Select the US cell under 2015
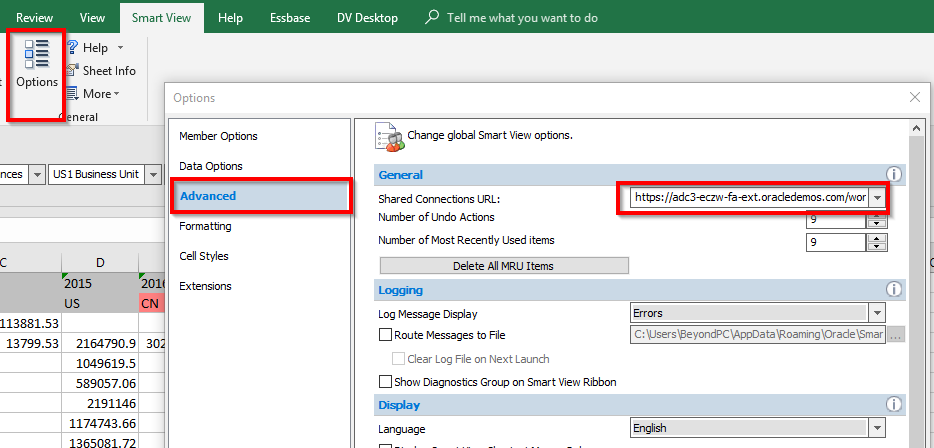Viewport: 934px width, 448px height. coord(99,303)
